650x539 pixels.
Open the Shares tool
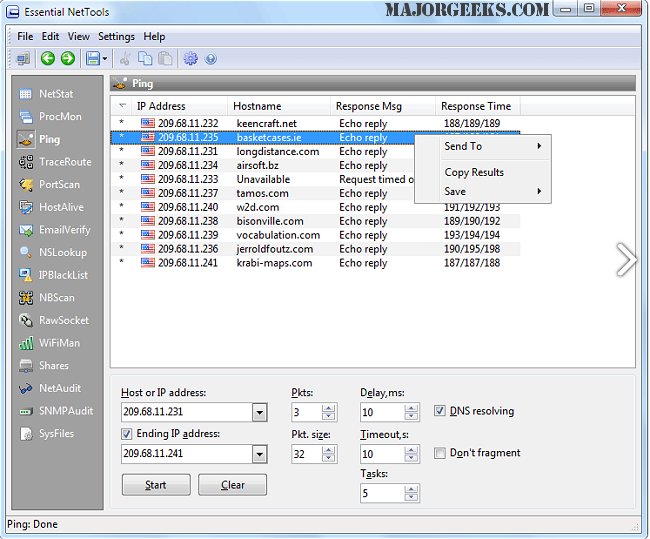point(44,365)
